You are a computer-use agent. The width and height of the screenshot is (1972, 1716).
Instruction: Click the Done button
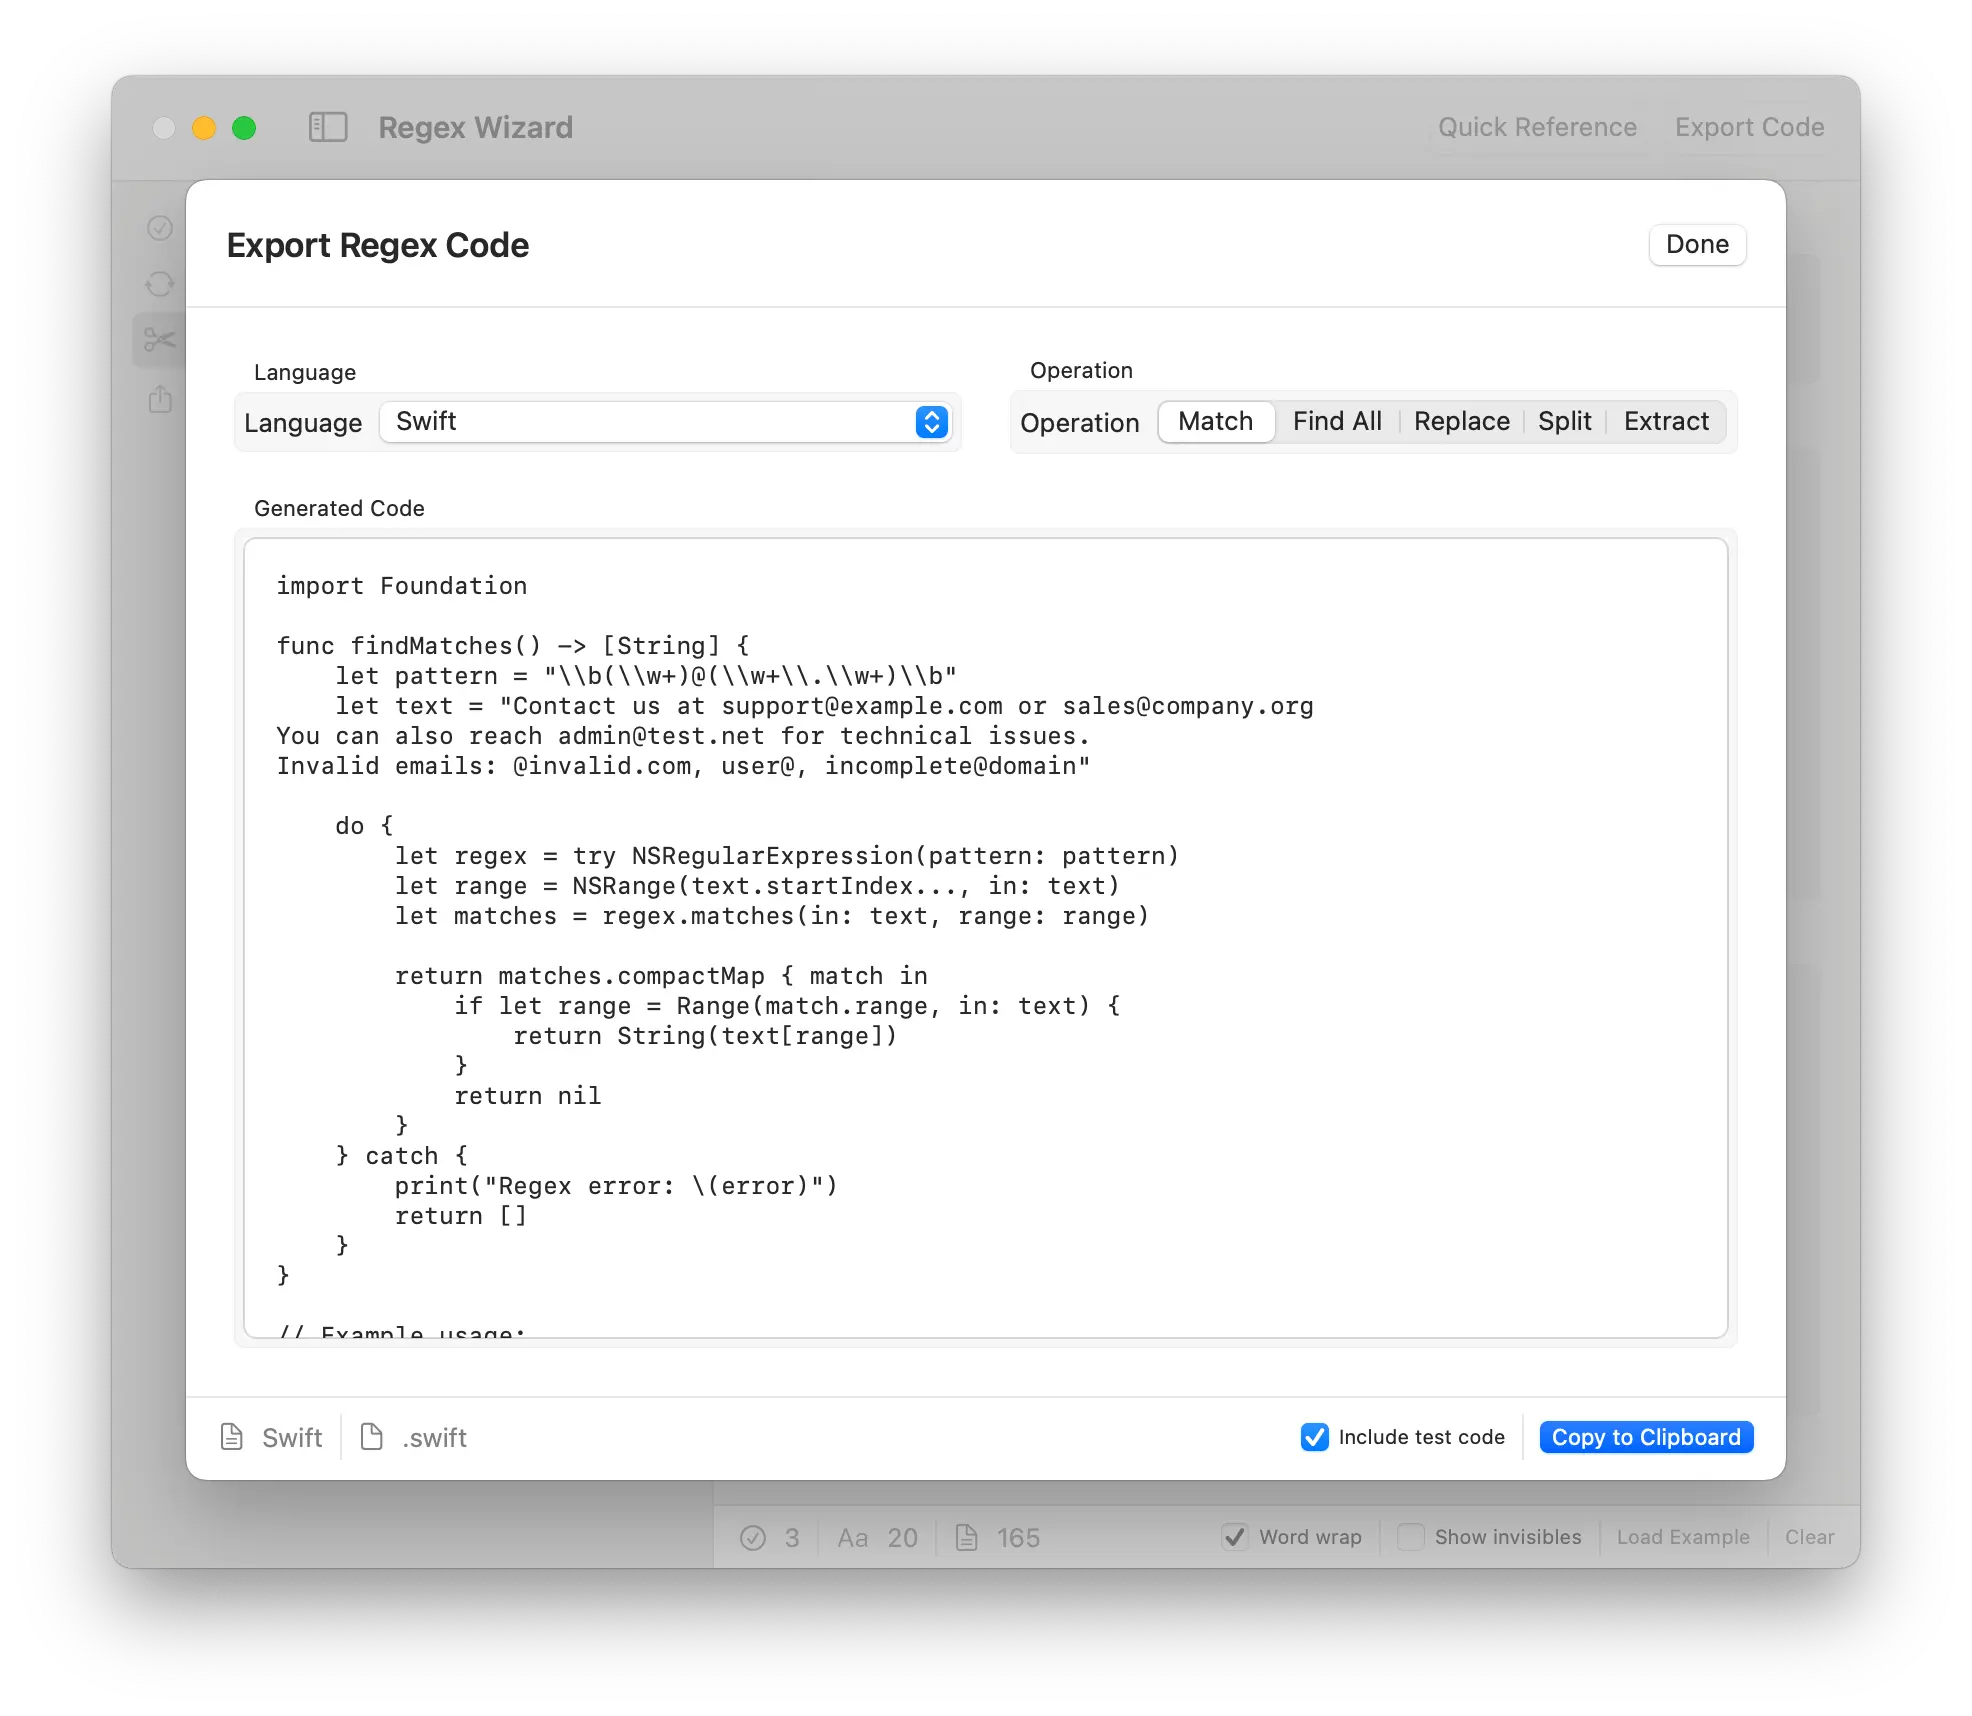pos(1696,245)
